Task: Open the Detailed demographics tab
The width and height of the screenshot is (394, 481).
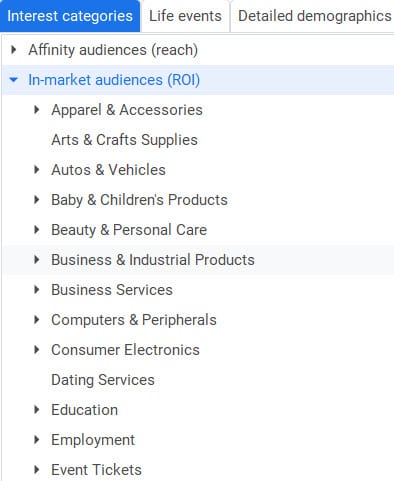Action: pos(314,16)
